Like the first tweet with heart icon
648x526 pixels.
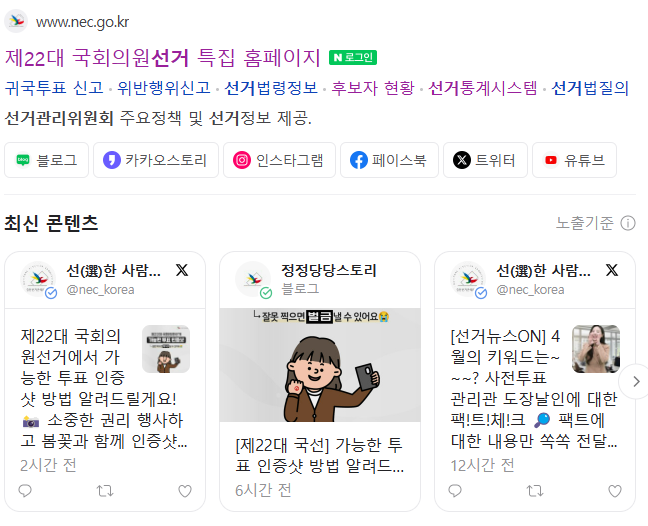tap(185, 491)
